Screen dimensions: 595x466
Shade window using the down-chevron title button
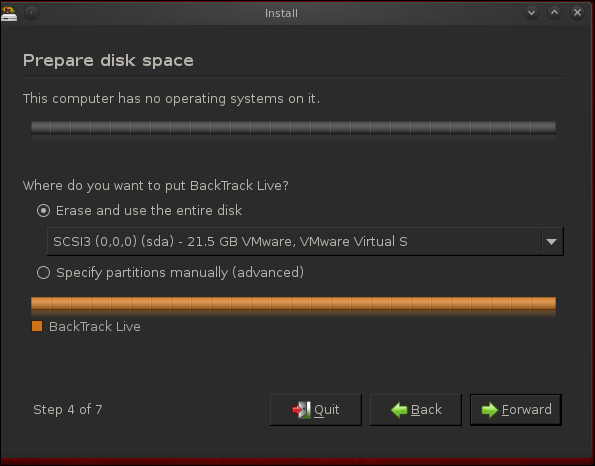point(531,13)
